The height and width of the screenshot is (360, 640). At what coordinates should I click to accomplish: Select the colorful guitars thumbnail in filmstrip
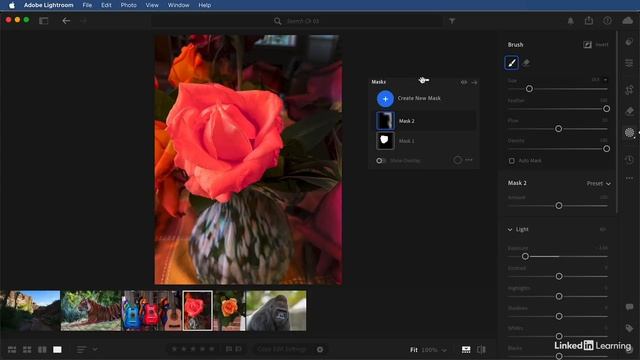coord(152,311)
